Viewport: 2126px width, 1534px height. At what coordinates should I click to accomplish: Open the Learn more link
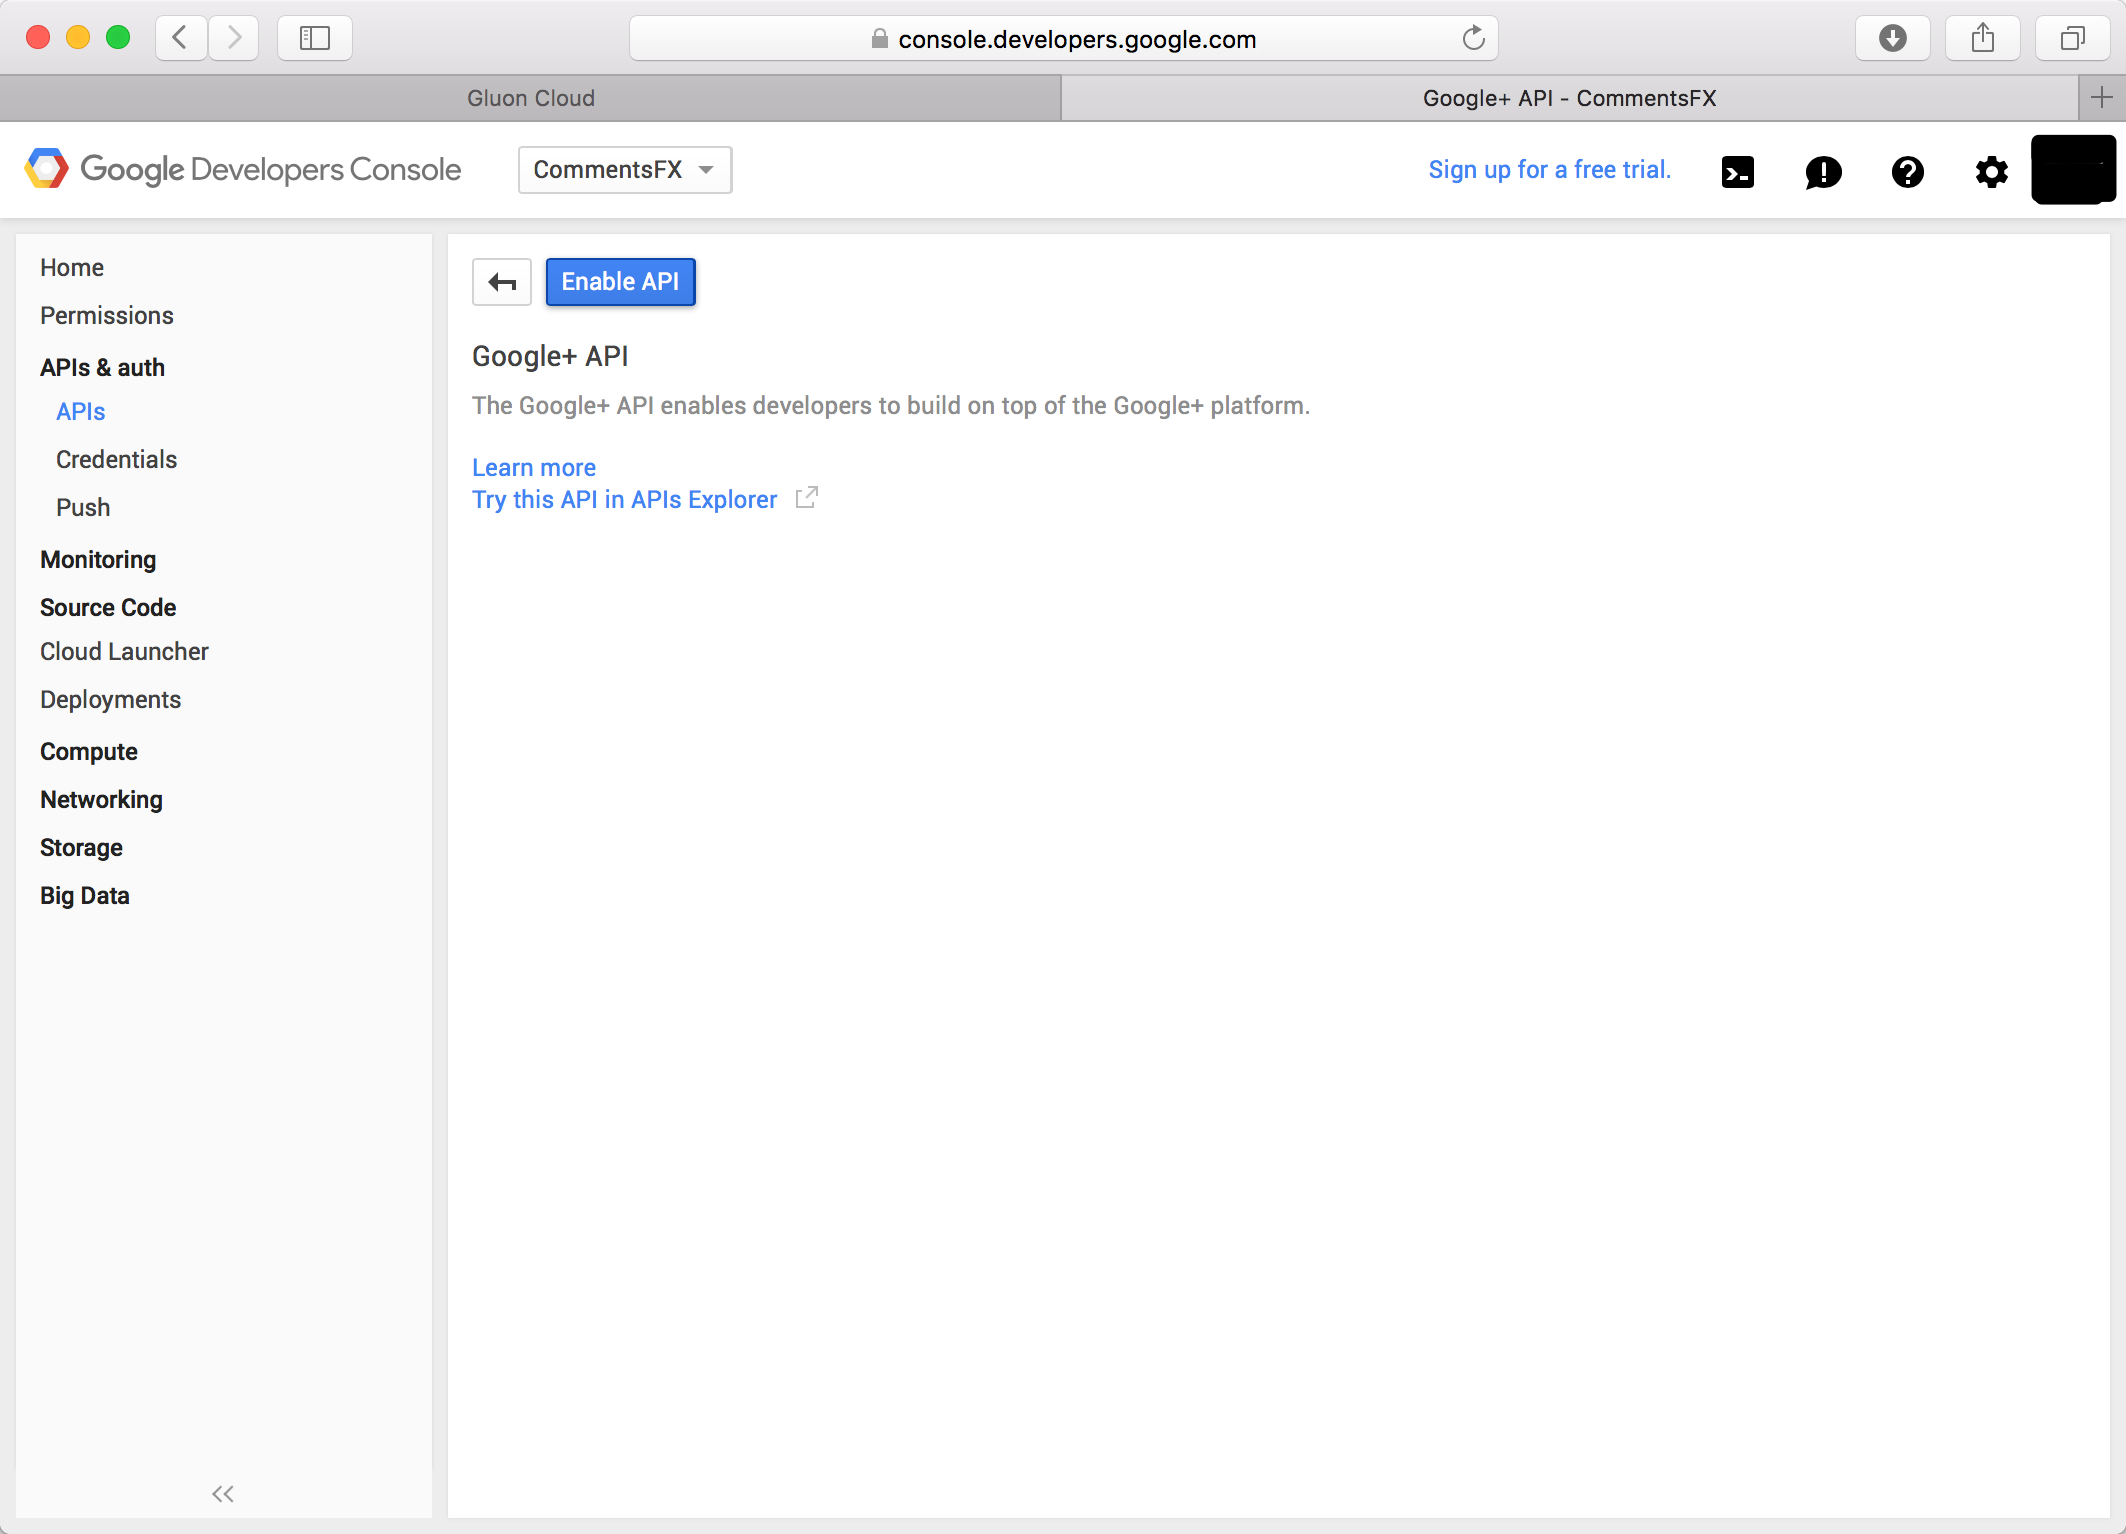[x=534, y=468]
